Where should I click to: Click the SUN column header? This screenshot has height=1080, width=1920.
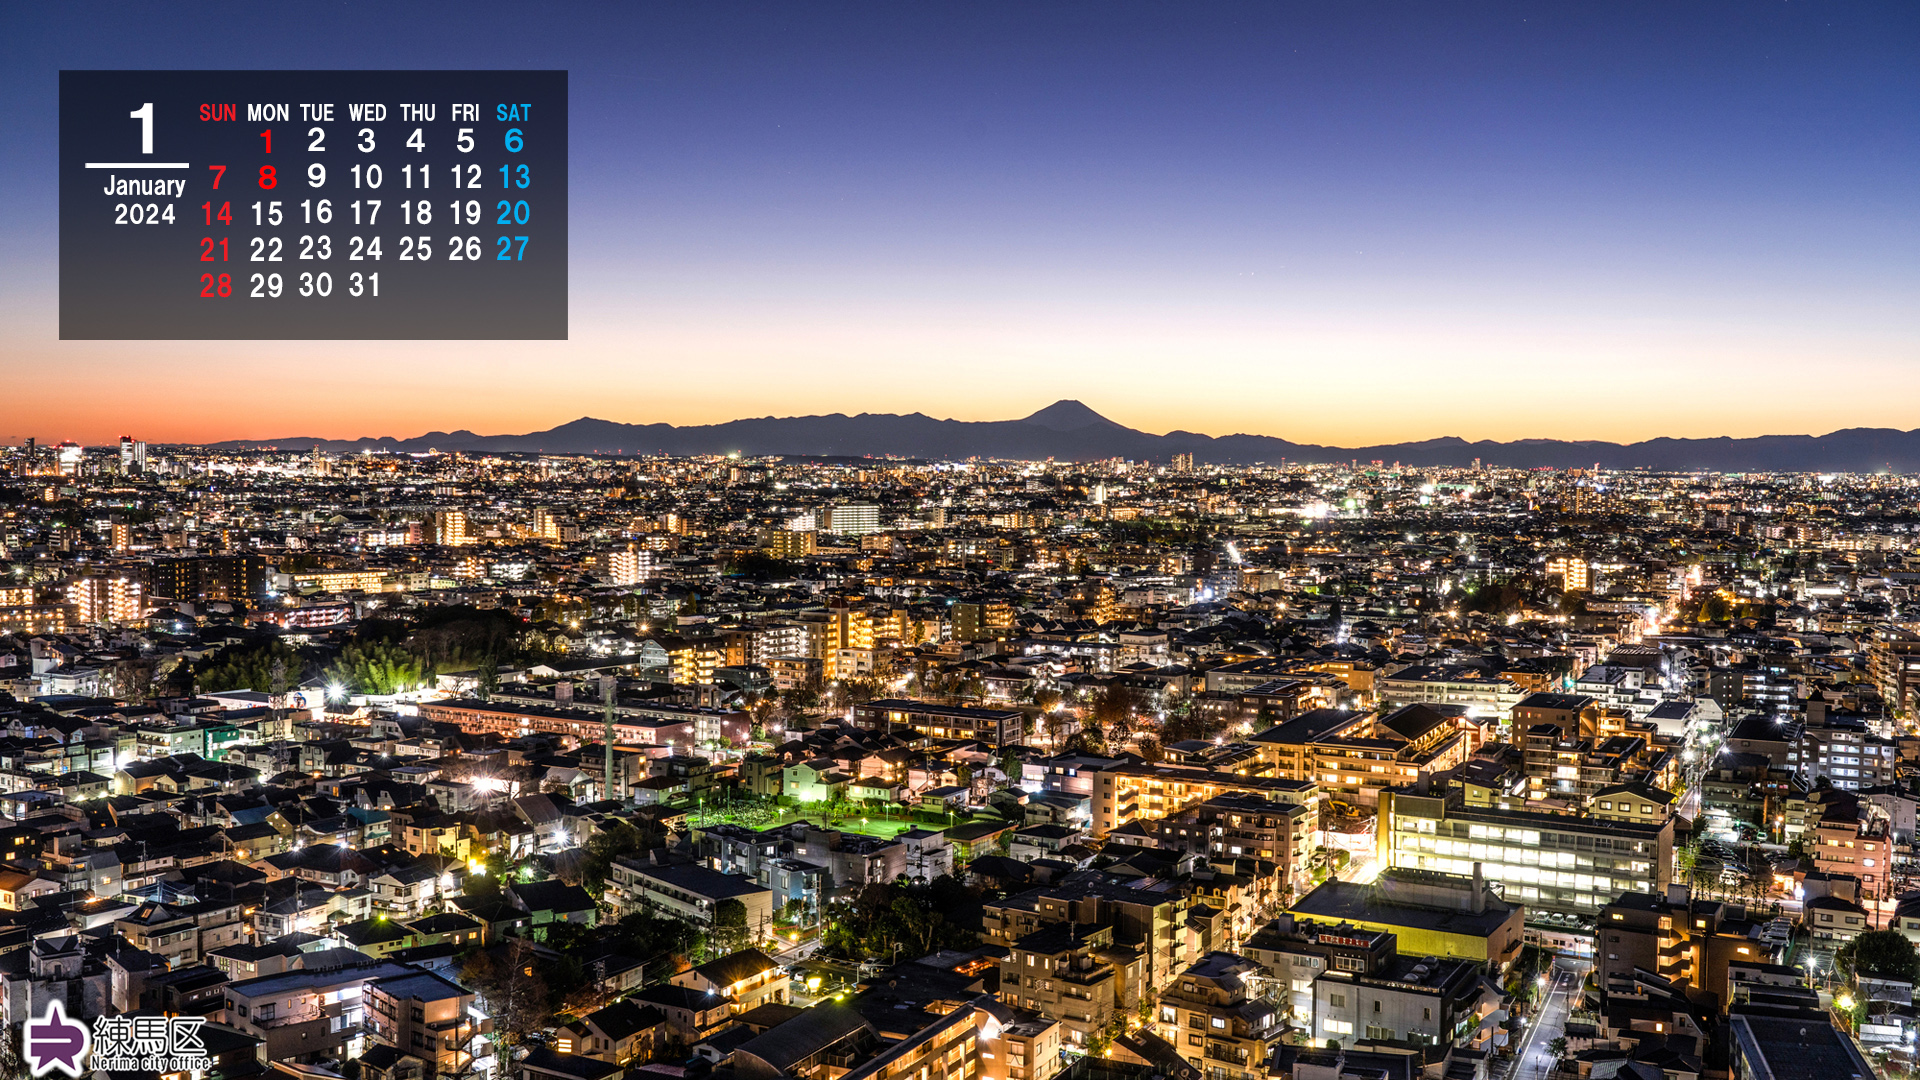(x=217, y=113)
